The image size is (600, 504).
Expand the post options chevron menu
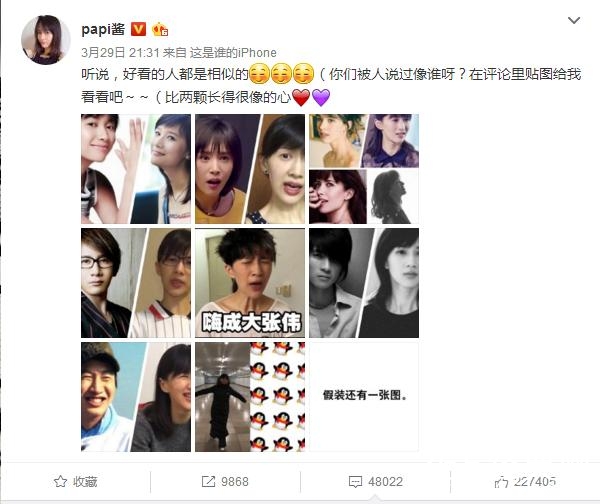tap(574, 20)
